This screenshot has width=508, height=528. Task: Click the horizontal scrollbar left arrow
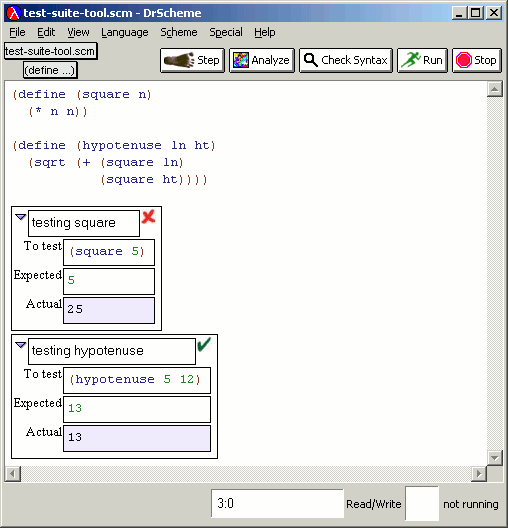click(13, 474)
